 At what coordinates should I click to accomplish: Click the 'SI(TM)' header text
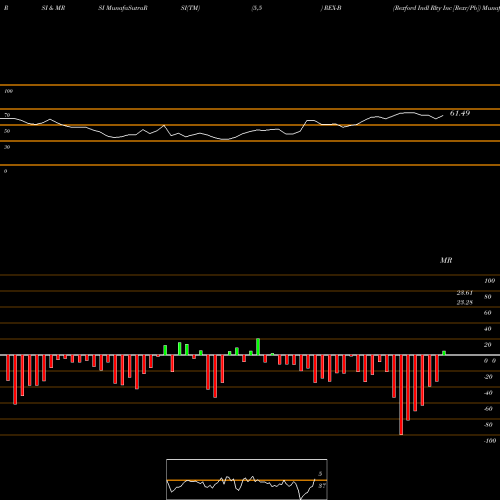tap(190, 8)
